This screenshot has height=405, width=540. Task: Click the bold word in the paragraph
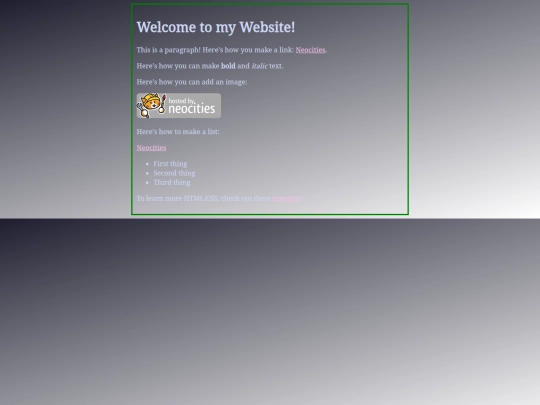tap(228, 66)
